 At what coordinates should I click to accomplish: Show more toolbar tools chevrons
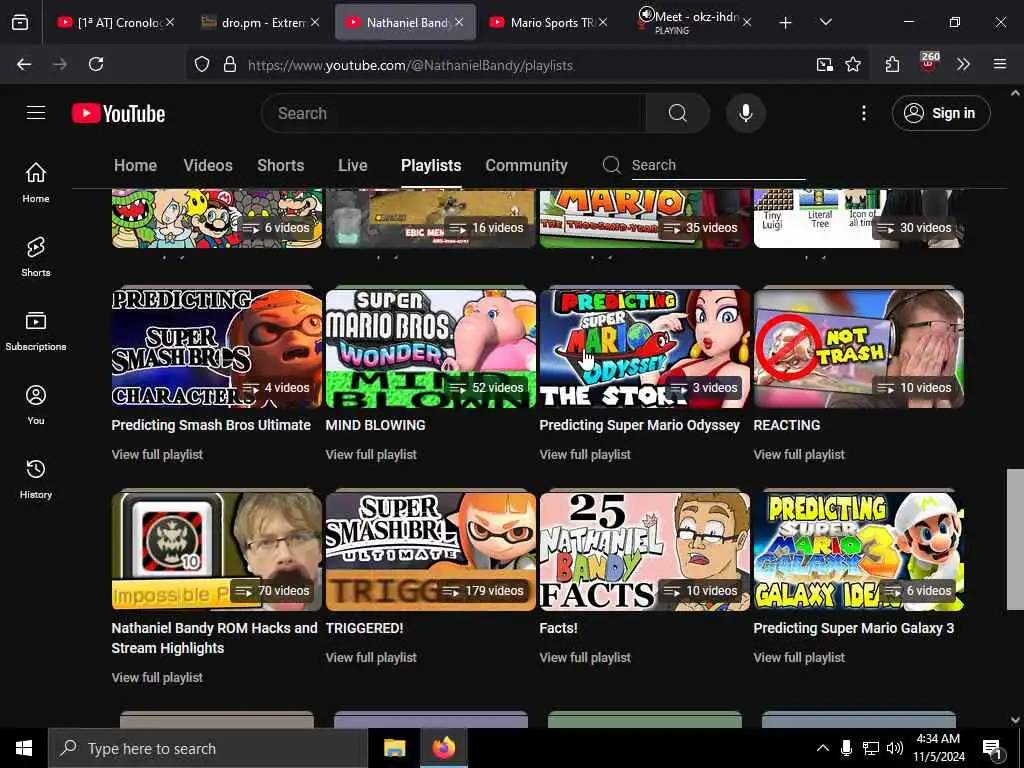963,64
